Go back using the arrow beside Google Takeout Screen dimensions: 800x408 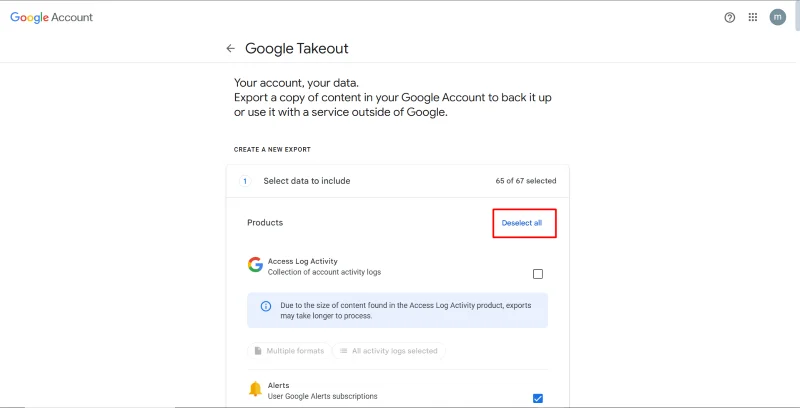pos(231,48)
